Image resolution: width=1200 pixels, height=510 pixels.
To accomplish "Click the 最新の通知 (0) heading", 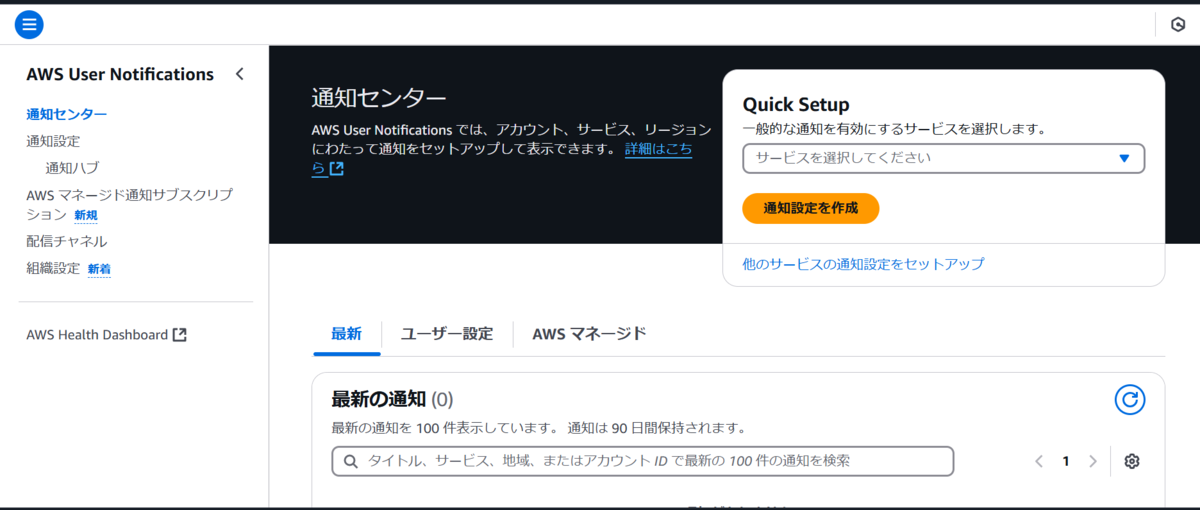I will pos(392,400).
